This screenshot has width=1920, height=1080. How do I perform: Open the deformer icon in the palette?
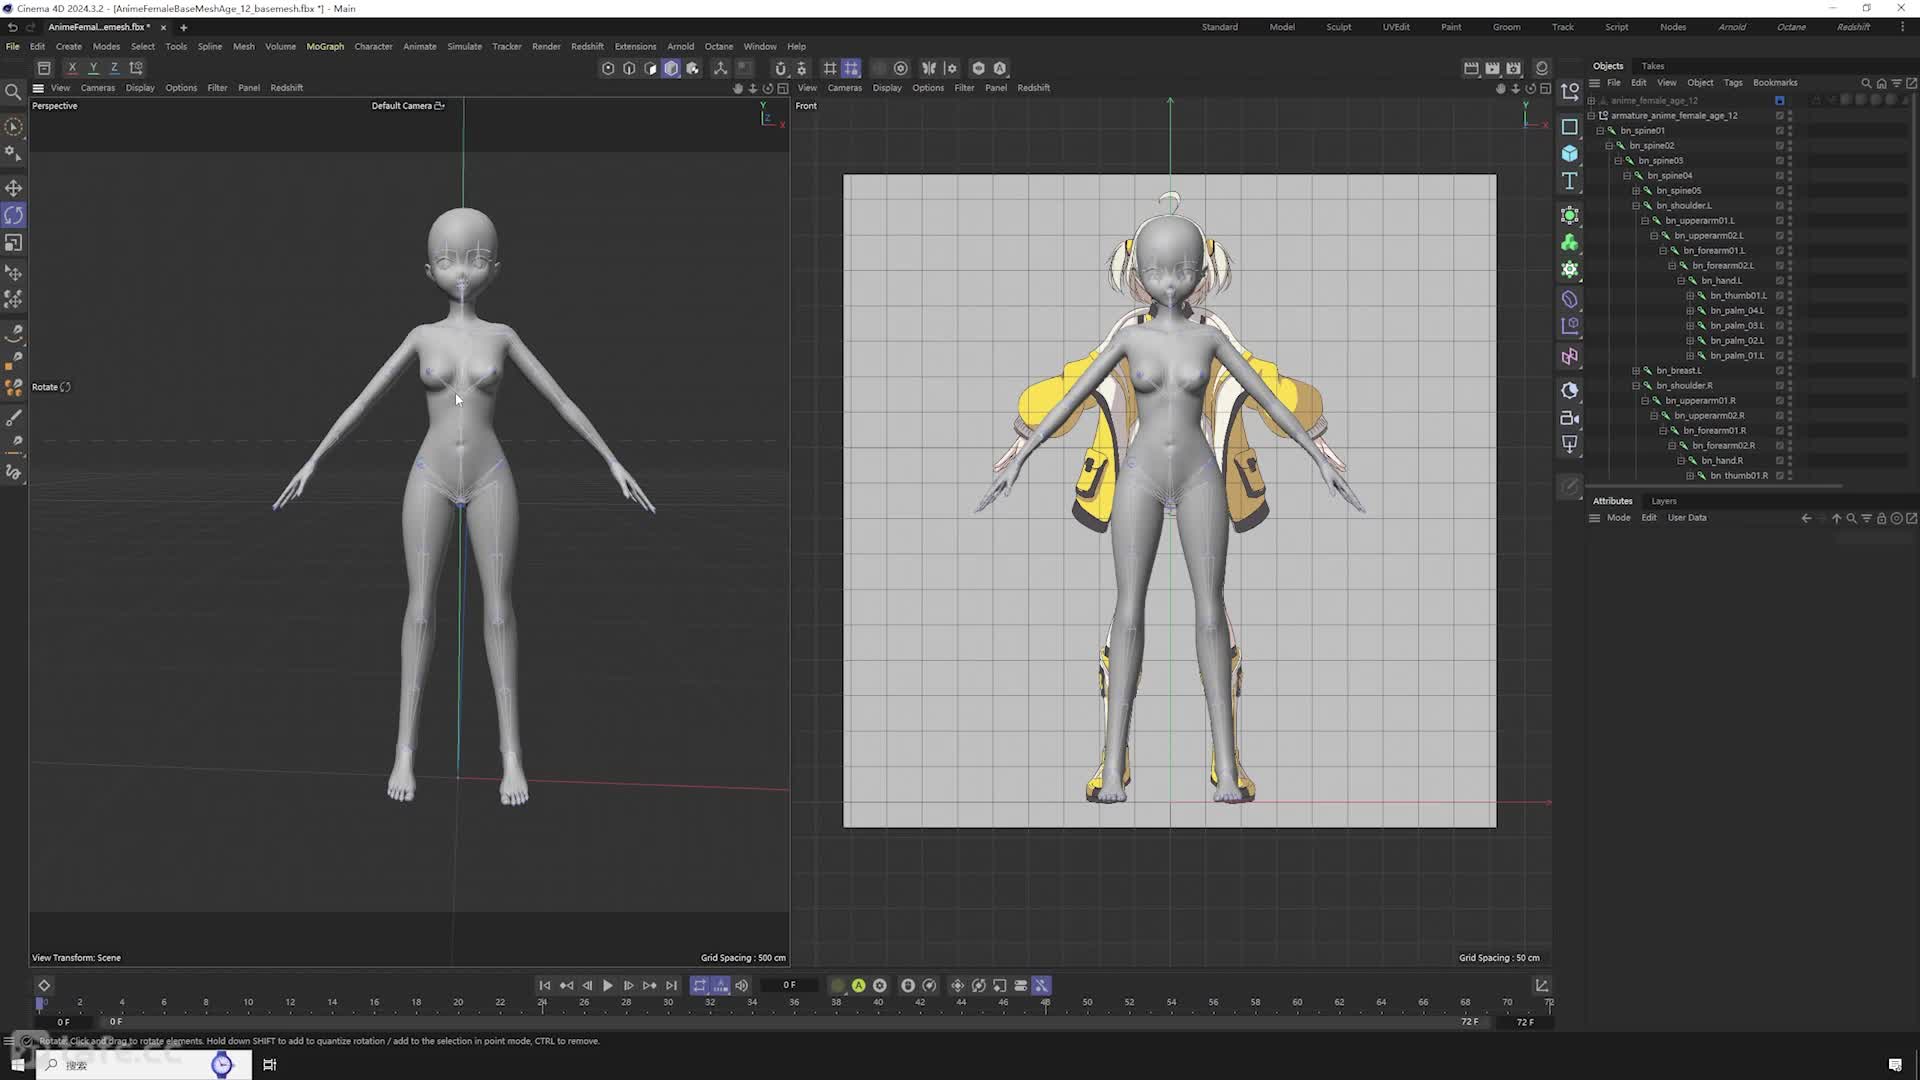click(x=1570, y=299)
